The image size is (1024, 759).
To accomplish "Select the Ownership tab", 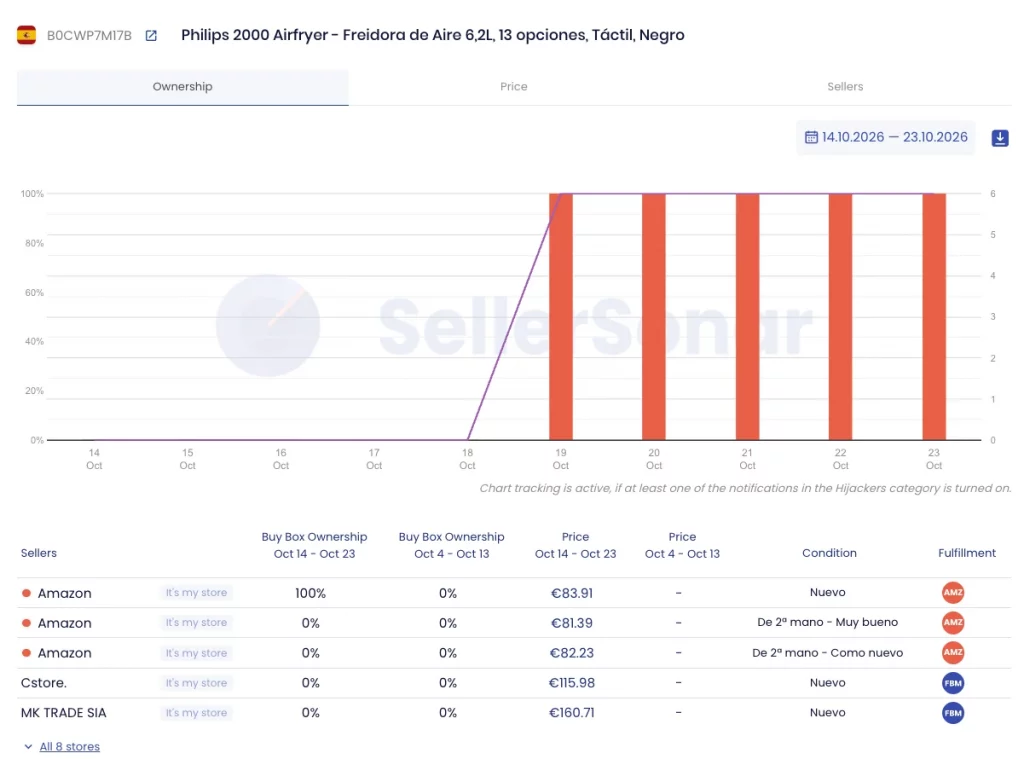I will [x=182, y=87].
